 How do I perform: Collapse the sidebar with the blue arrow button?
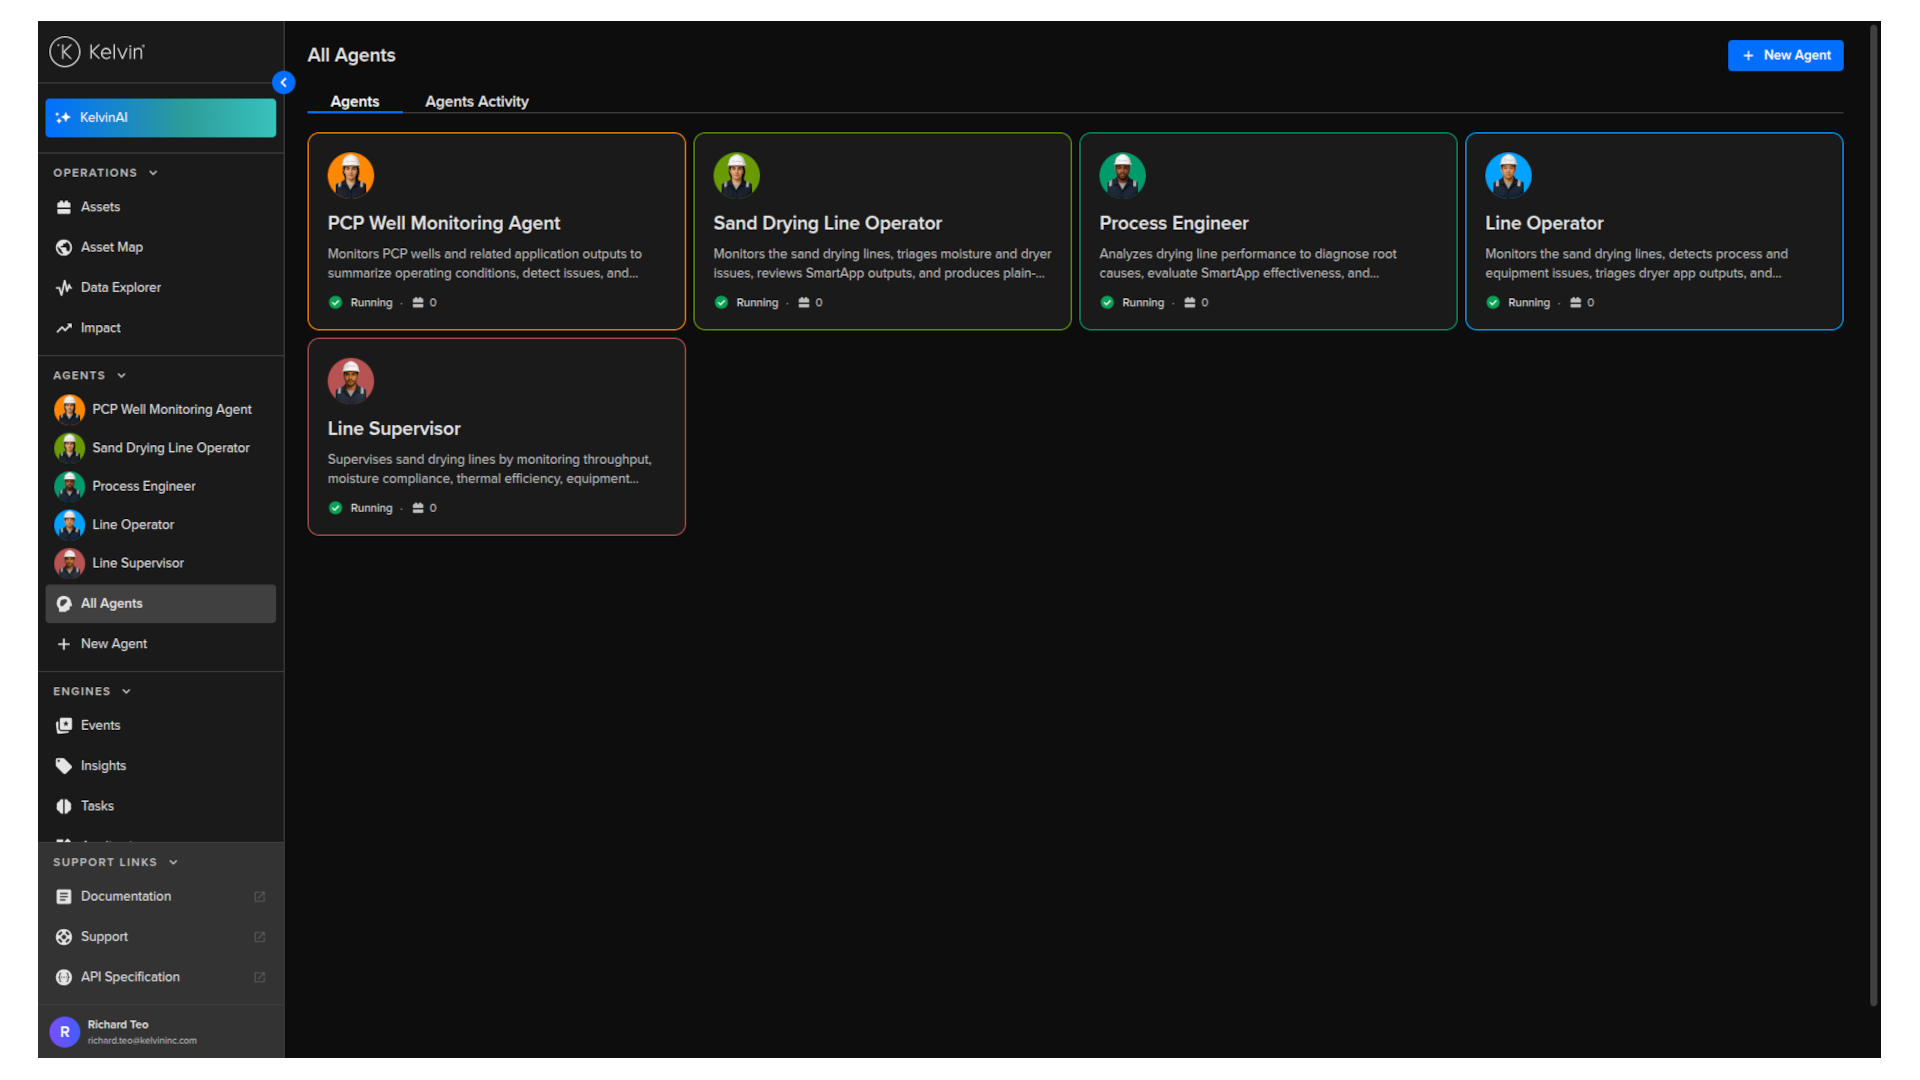click(x=284, y=82)
